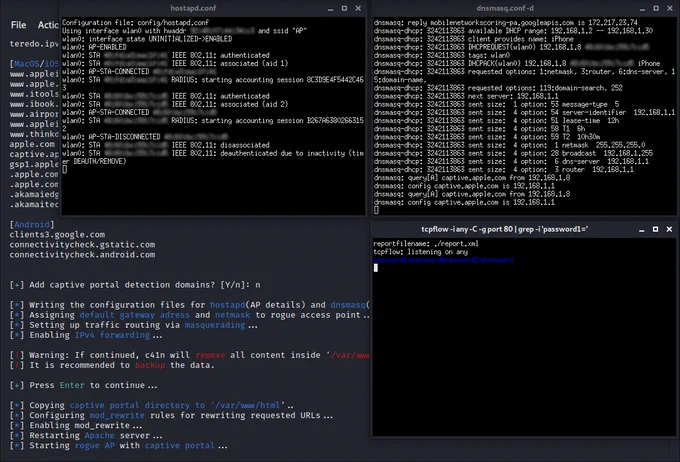
Task: Click the 'Enabling IPv4 forwarding' line
Action: point(86,335)
